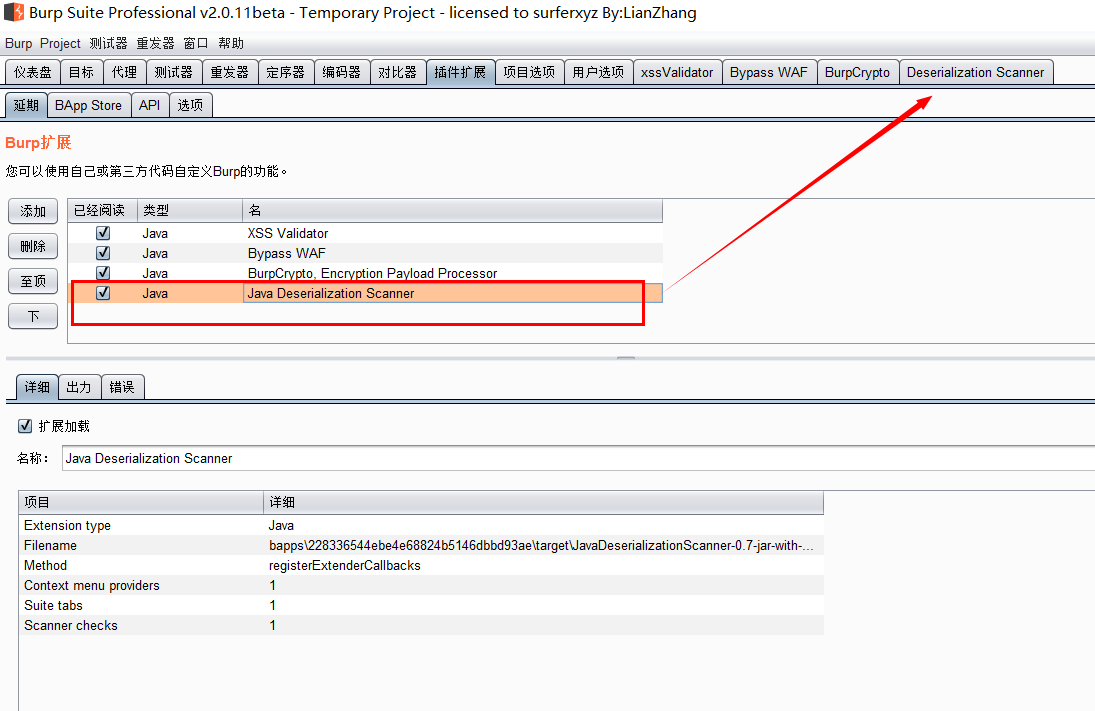Select the Java Deserialization Scanner row

pyautogui.click(x=365, y=293)
